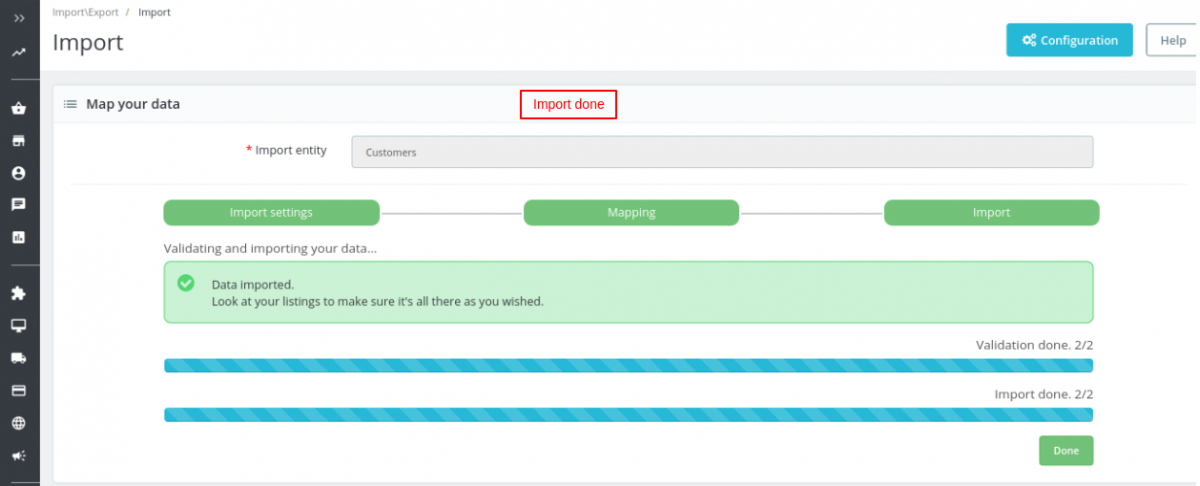The image size is (1200, 486).
Task: Select the Import step pill
Action: click(991, 212)
